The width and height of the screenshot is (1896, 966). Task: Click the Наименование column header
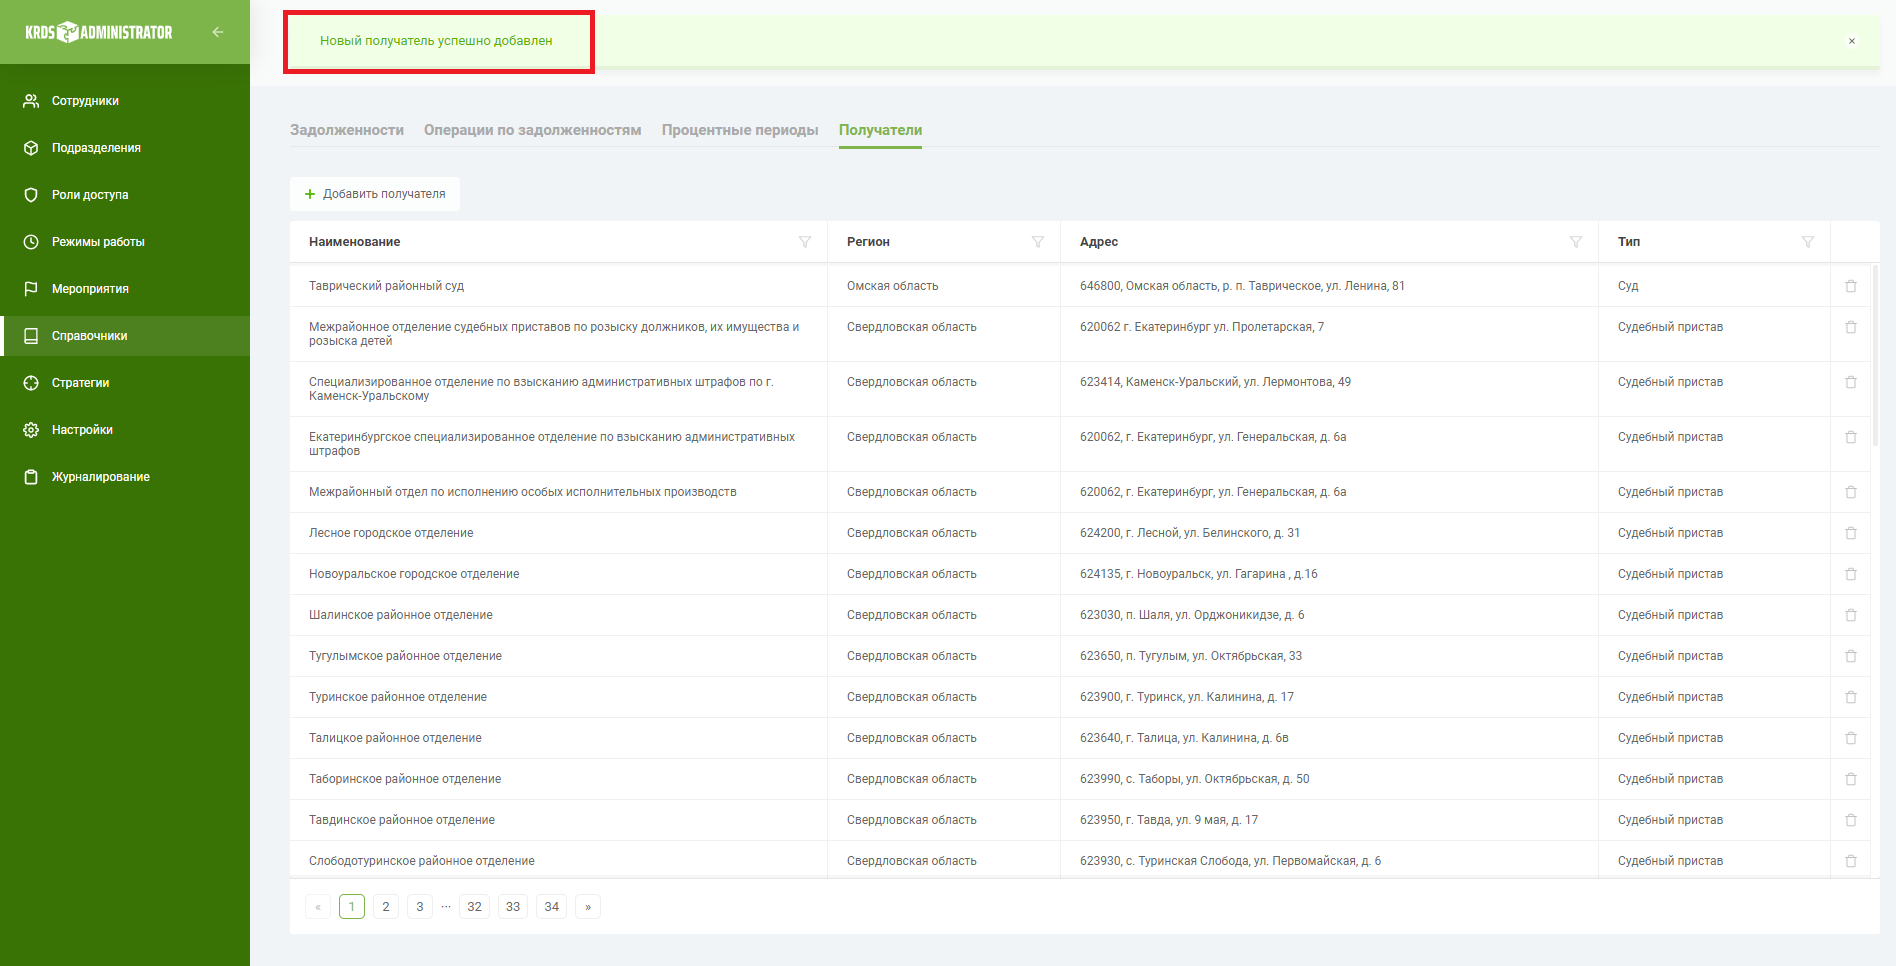point(354,242)
